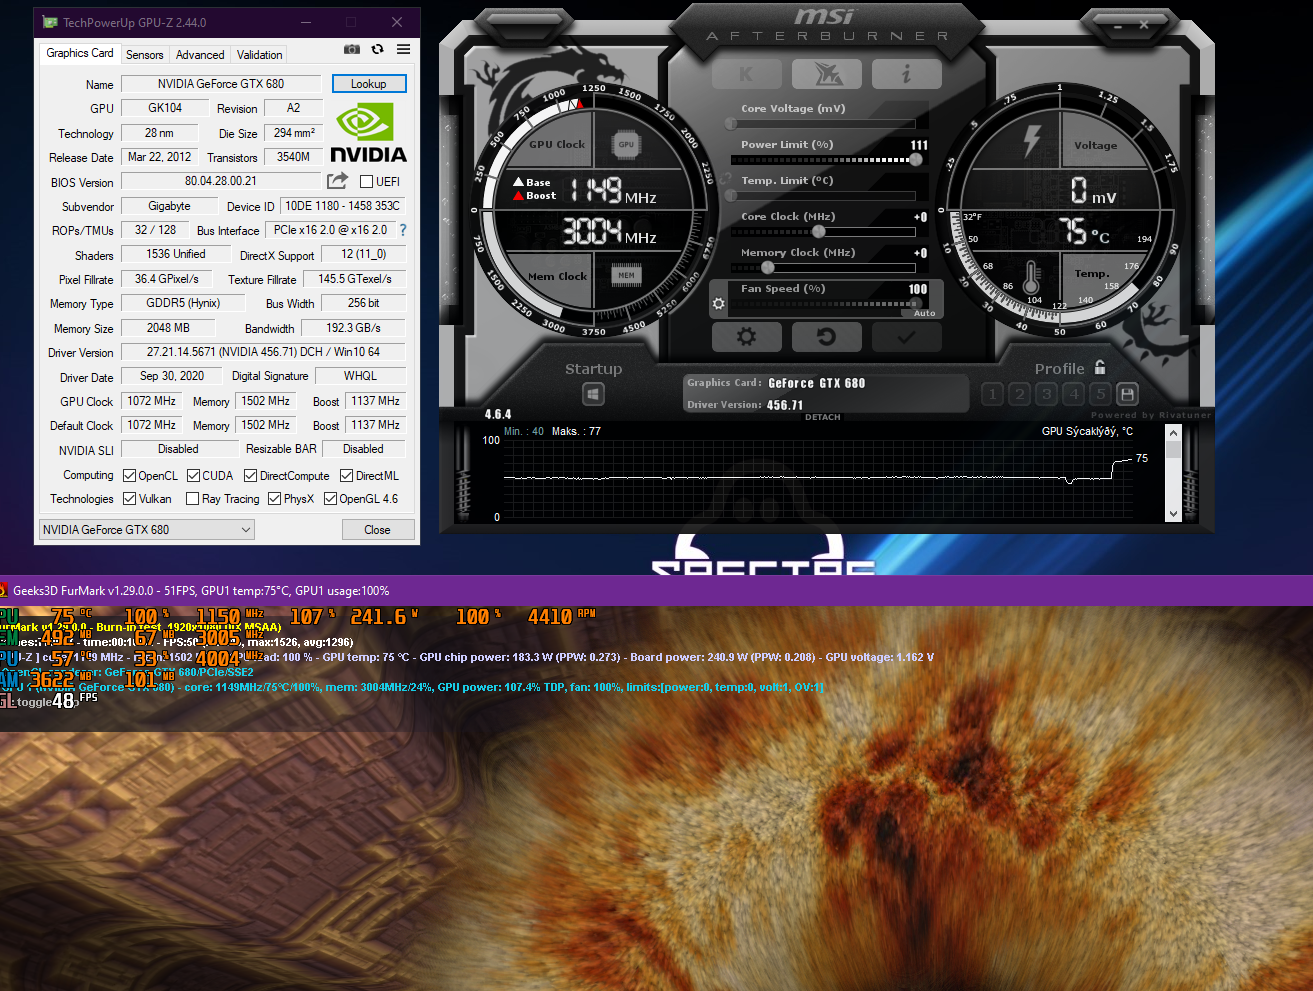Apply settings with the checkmark button
The width and height of the screenshot is (1313, 991).
(906, 337)
